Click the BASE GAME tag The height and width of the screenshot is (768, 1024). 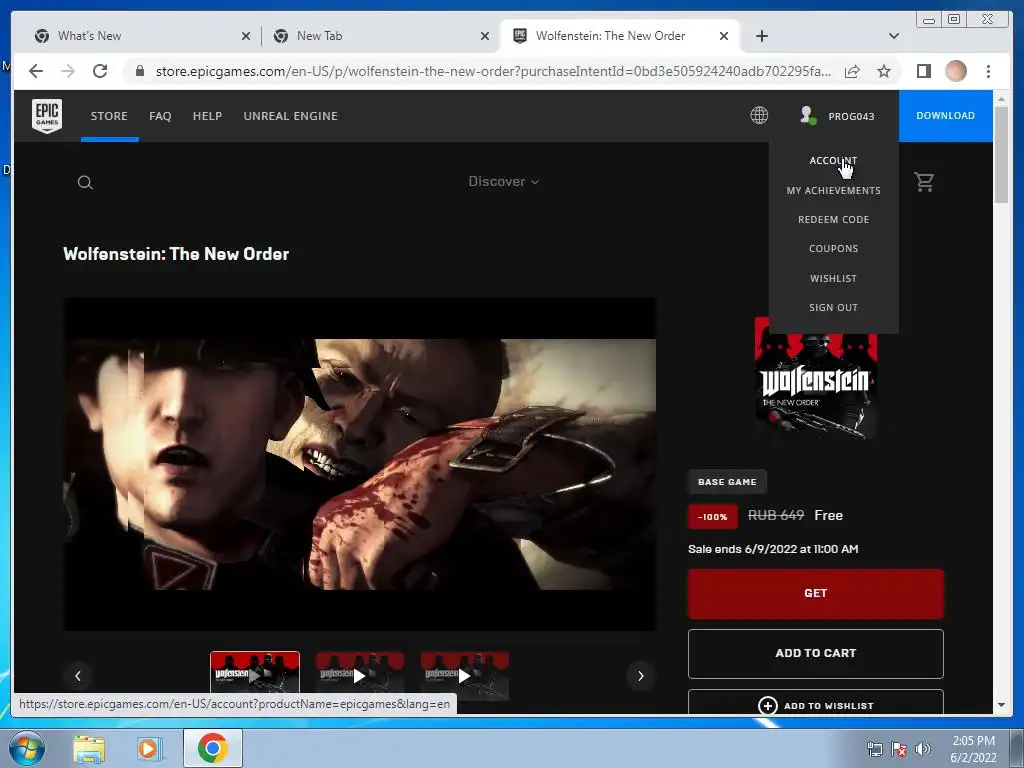point(727,482)
